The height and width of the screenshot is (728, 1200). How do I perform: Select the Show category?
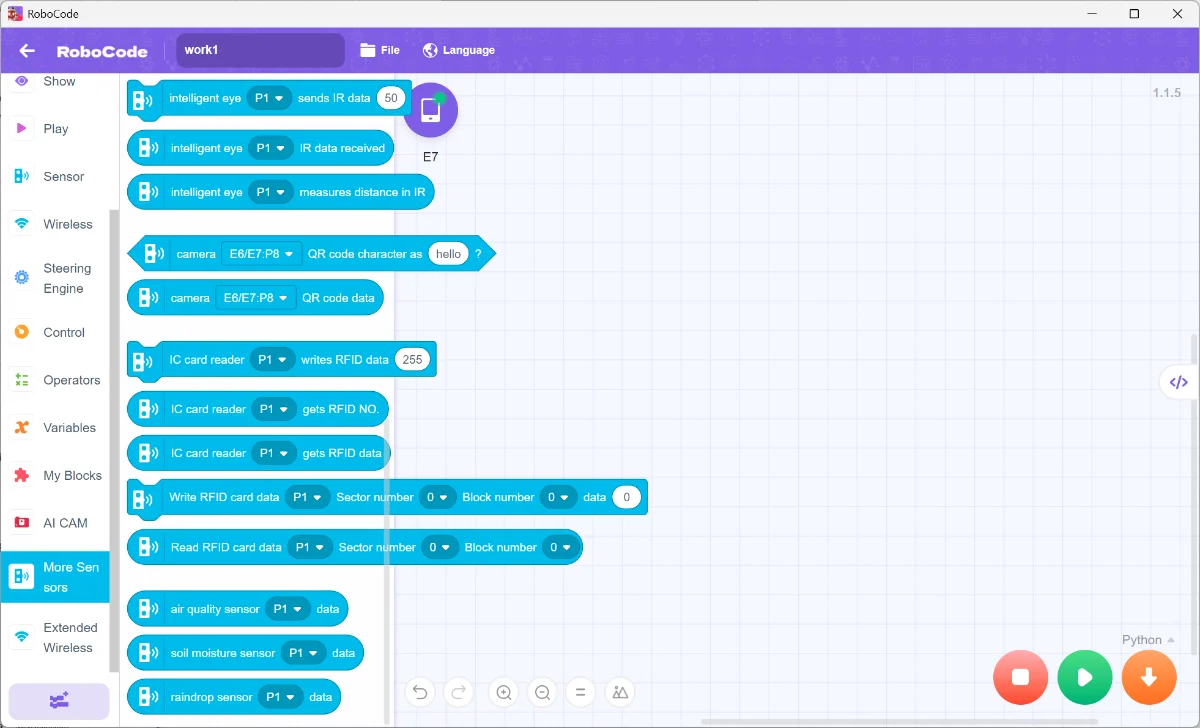pos(59,82)
